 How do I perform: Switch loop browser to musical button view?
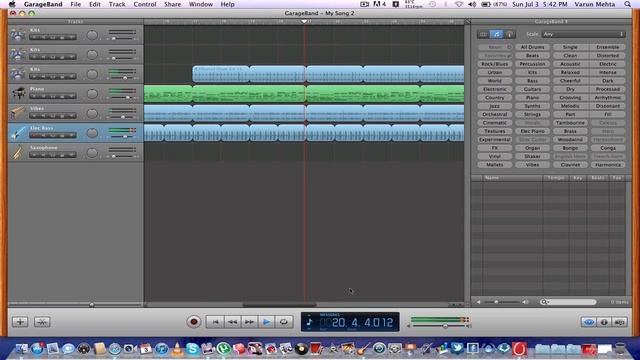click(x=496, y=34)
